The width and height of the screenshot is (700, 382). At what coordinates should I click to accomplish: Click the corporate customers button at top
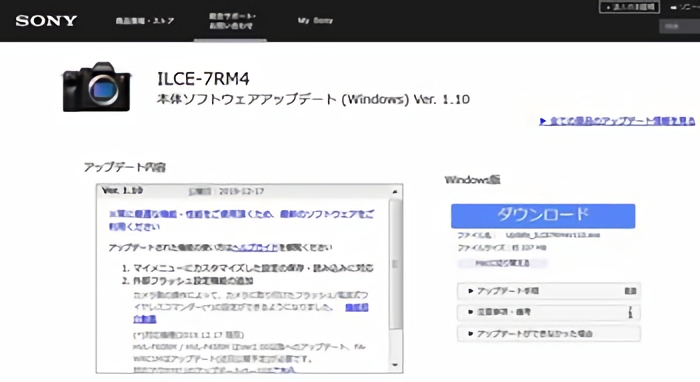pyautogui.click(x=629, y=7)
